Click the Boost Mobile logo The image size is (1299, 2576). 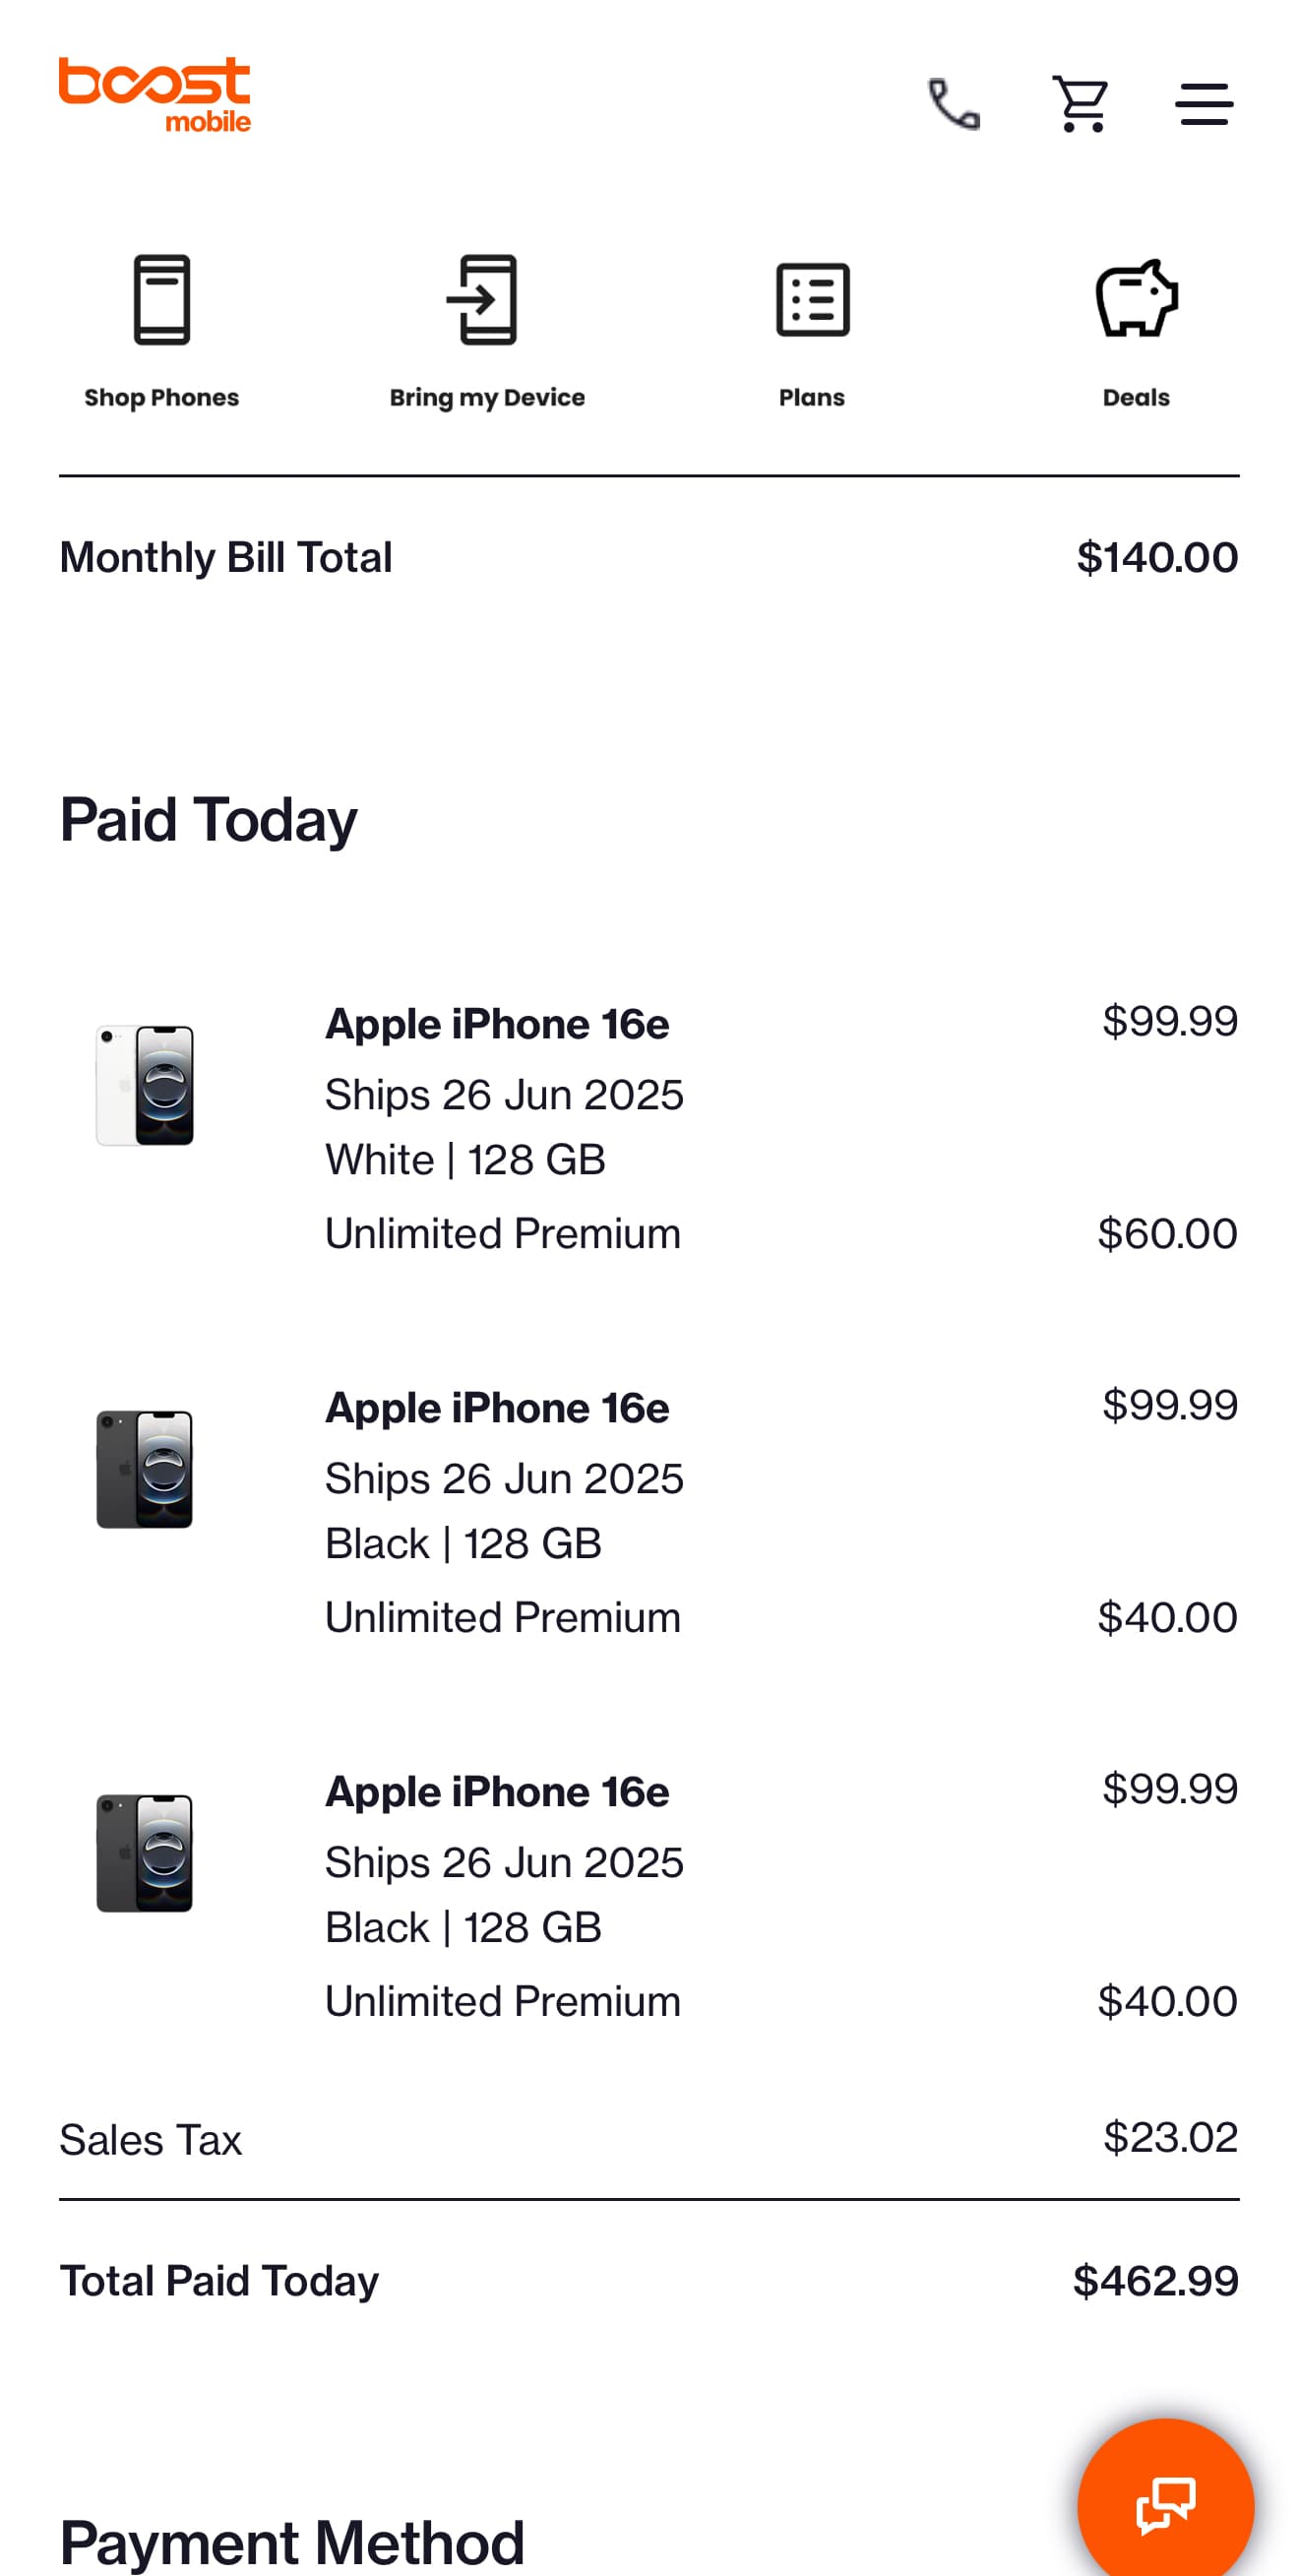[155, 94]
